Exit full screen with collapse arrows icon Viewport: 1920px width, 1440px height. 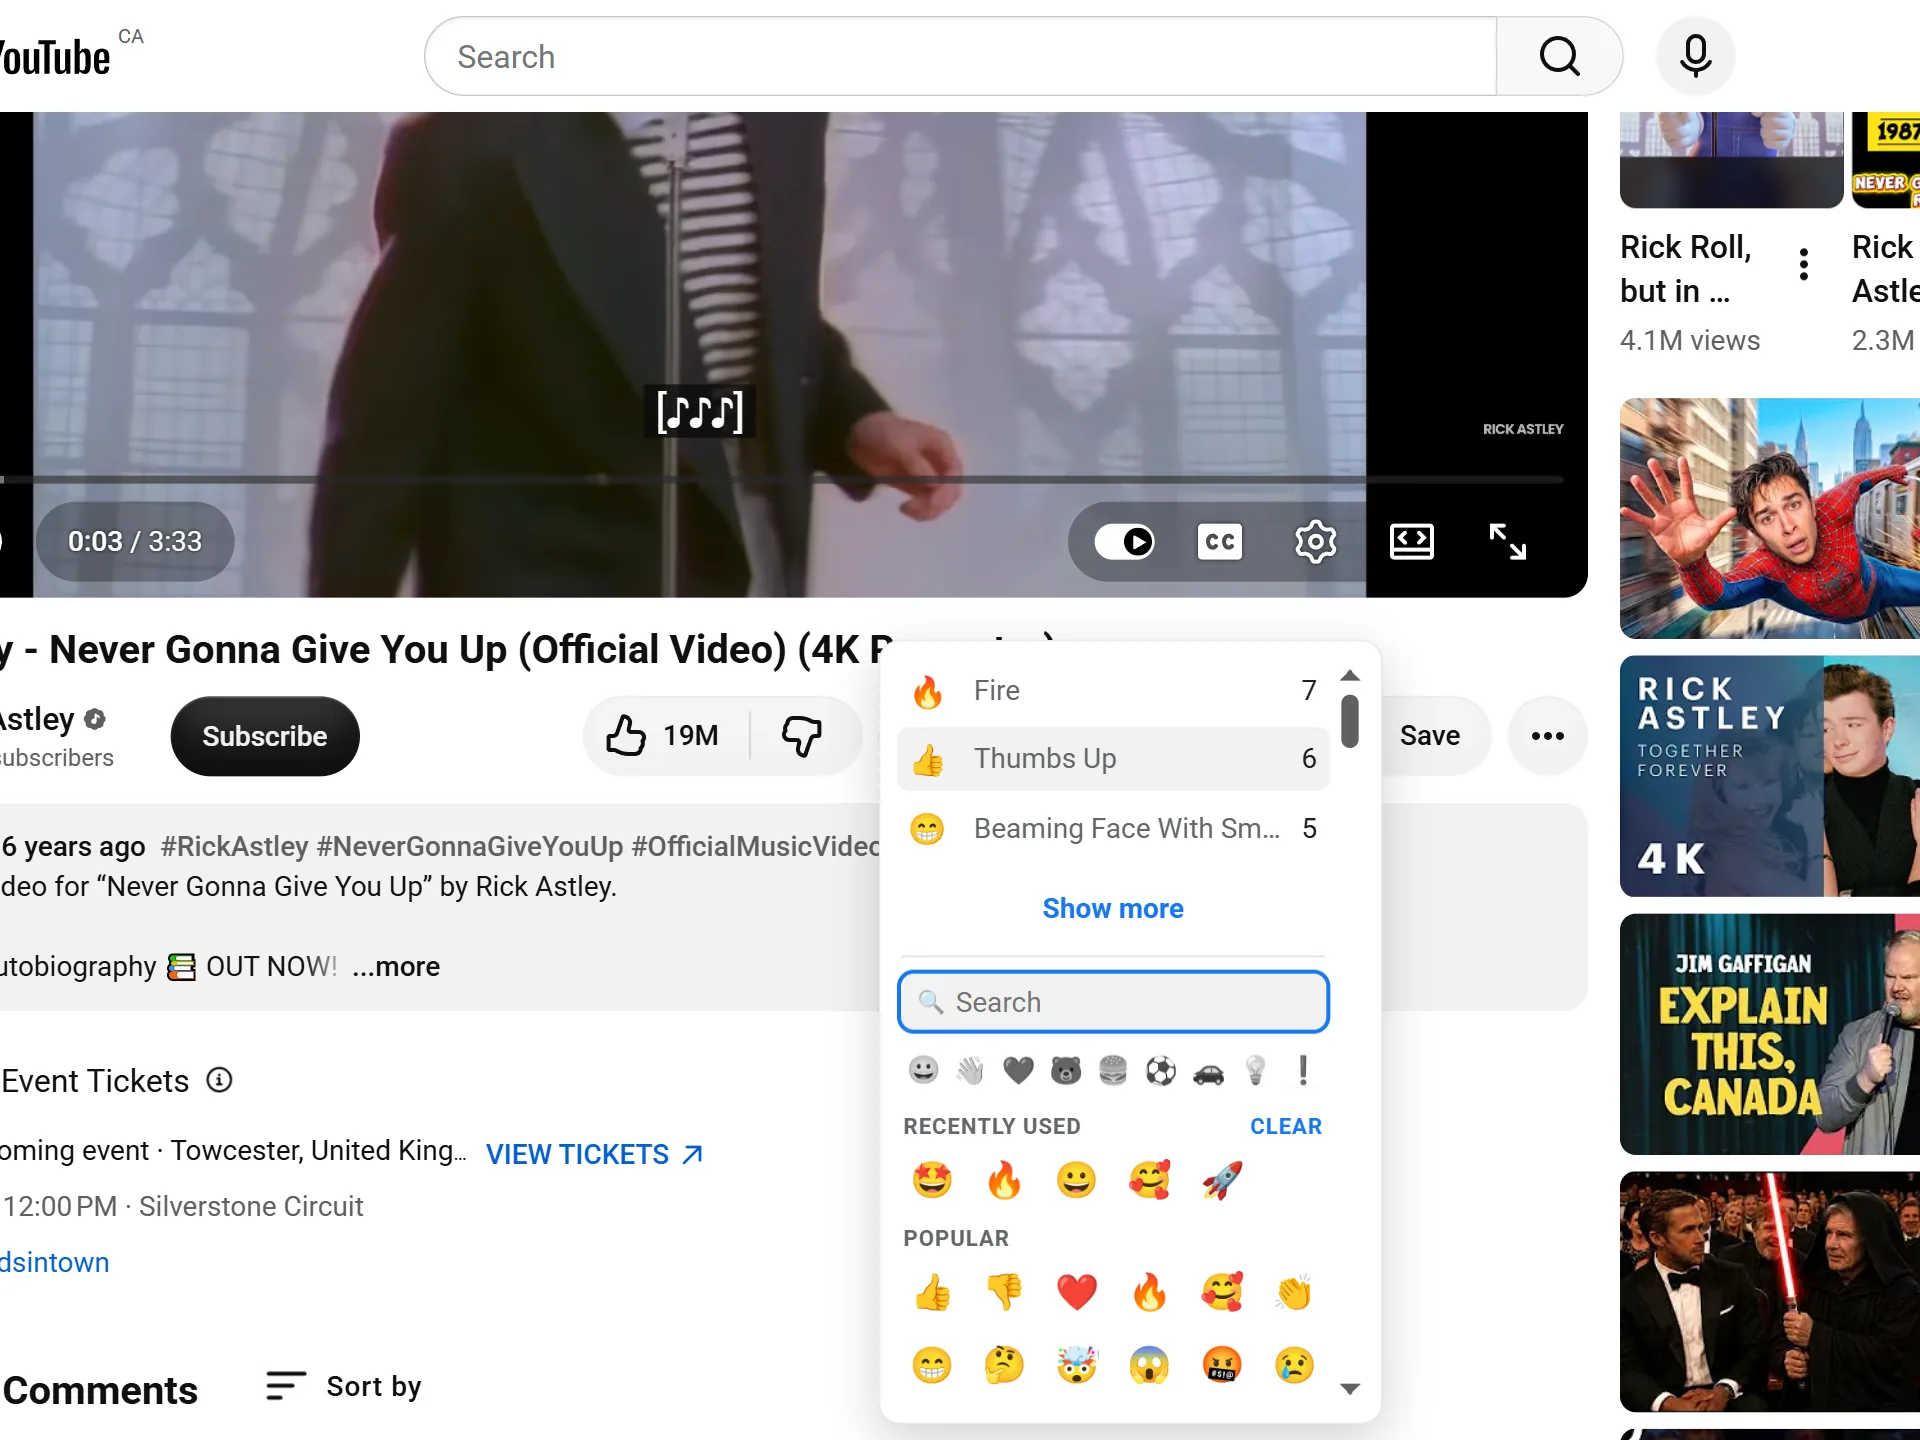tap(1507, 541)
